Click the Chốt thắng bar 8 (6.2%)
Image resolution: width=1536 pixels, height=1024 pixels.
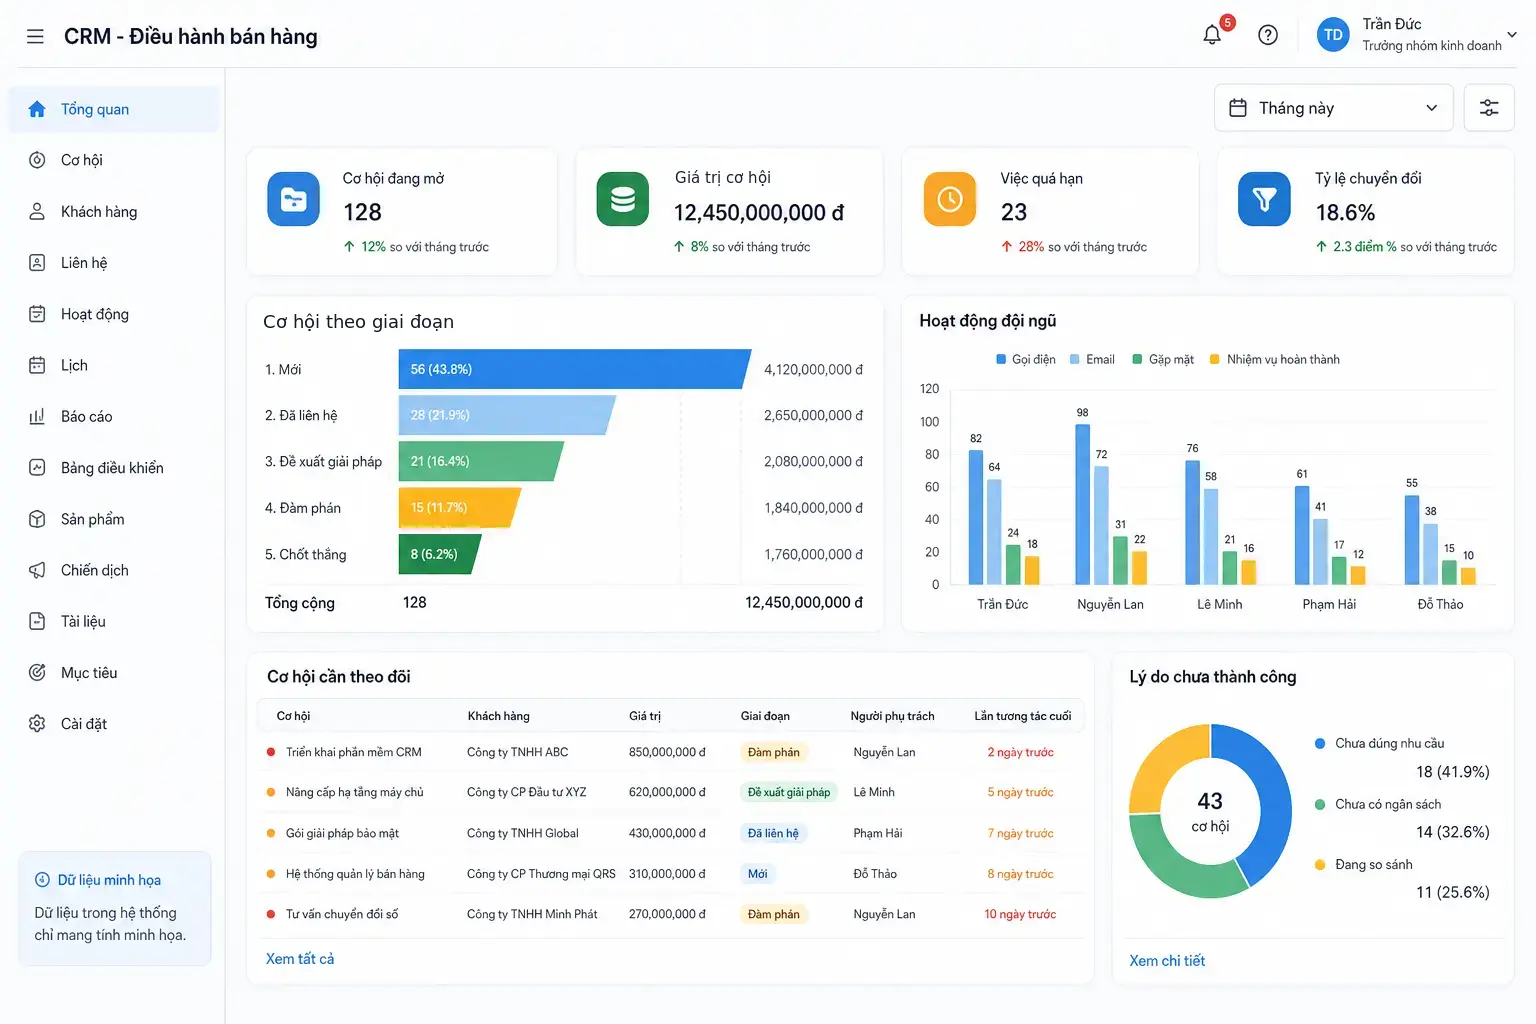[x=440, y=554]
